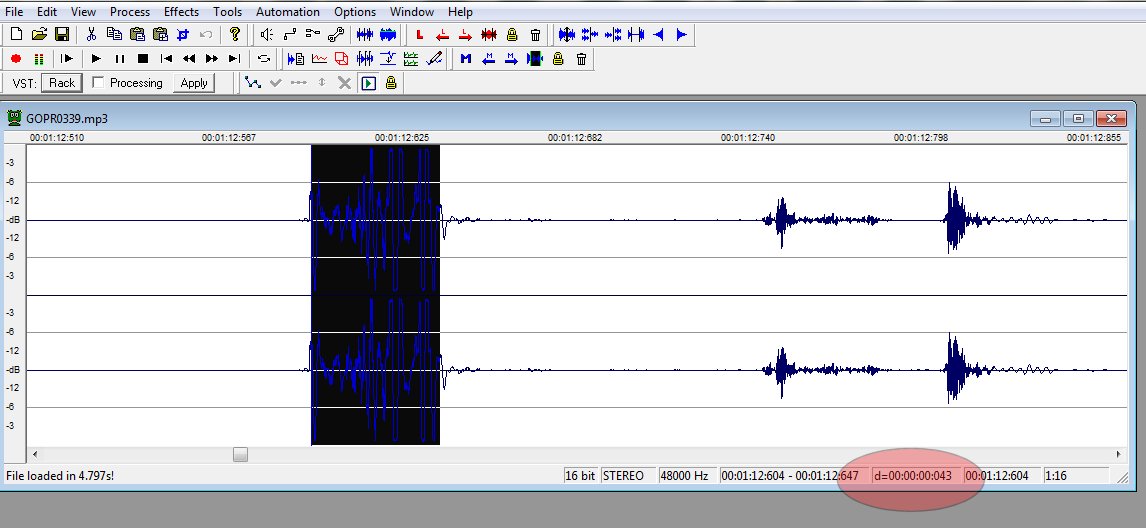The image size is (1146, 528).
Task: Toggle the automation toolbar padlock
Action: [x=391, y=83]
